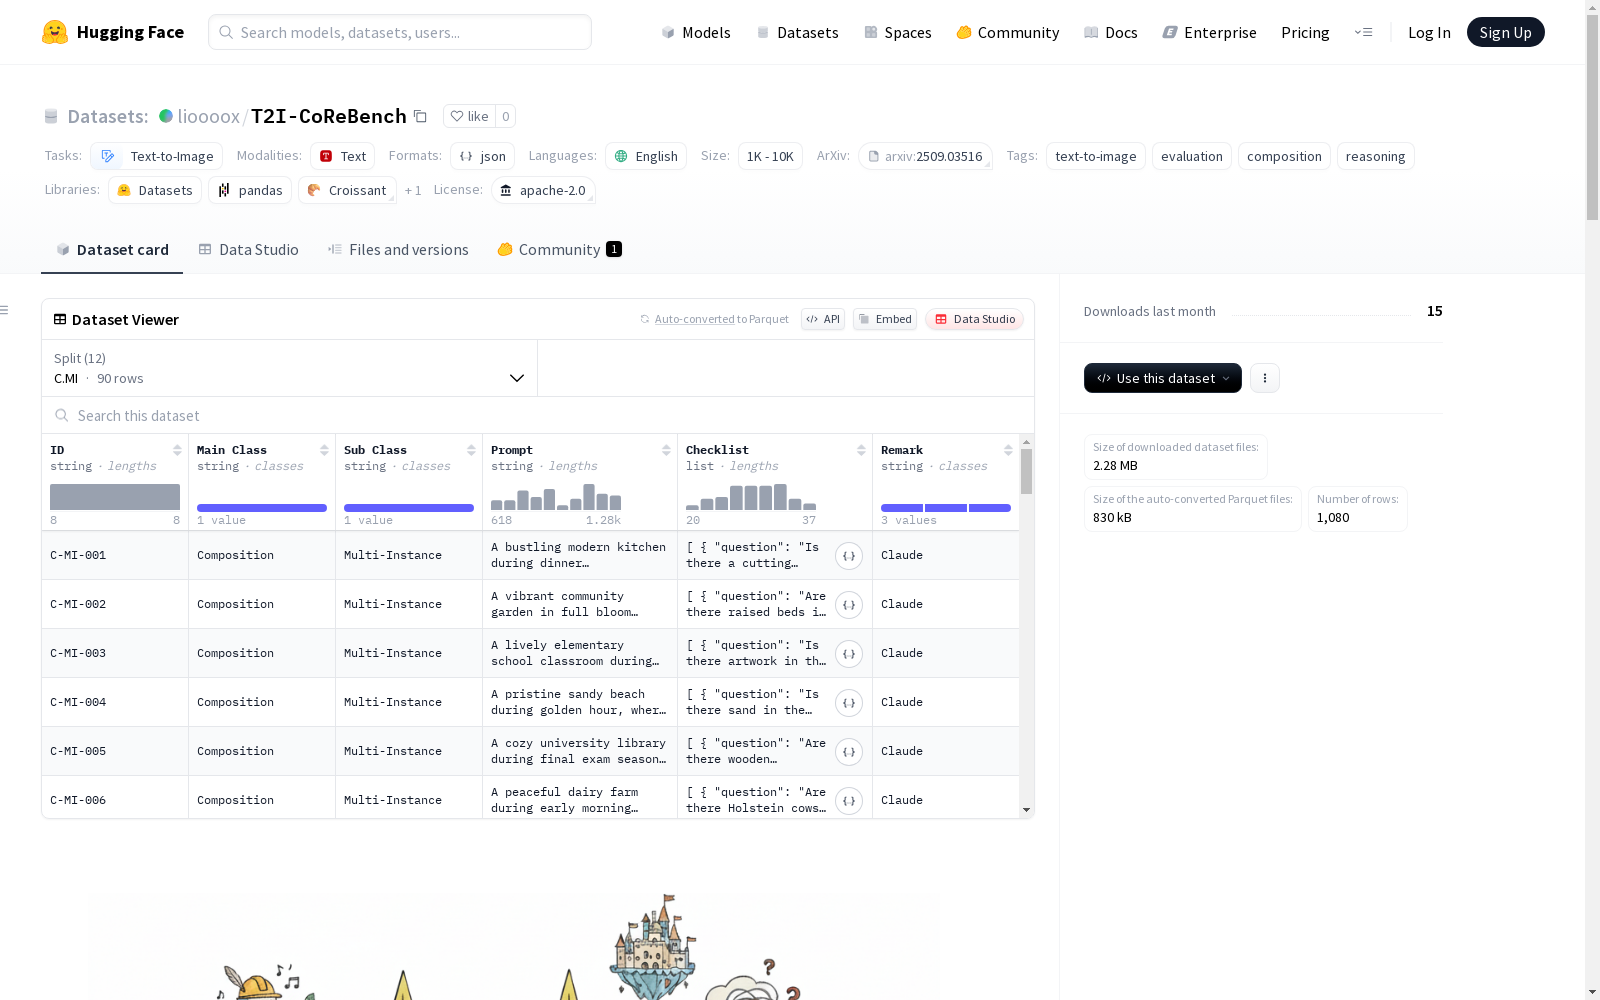Copy dataset name with the copy icon
Viewport: 1600px width, 1000px height.
point(421,116)
